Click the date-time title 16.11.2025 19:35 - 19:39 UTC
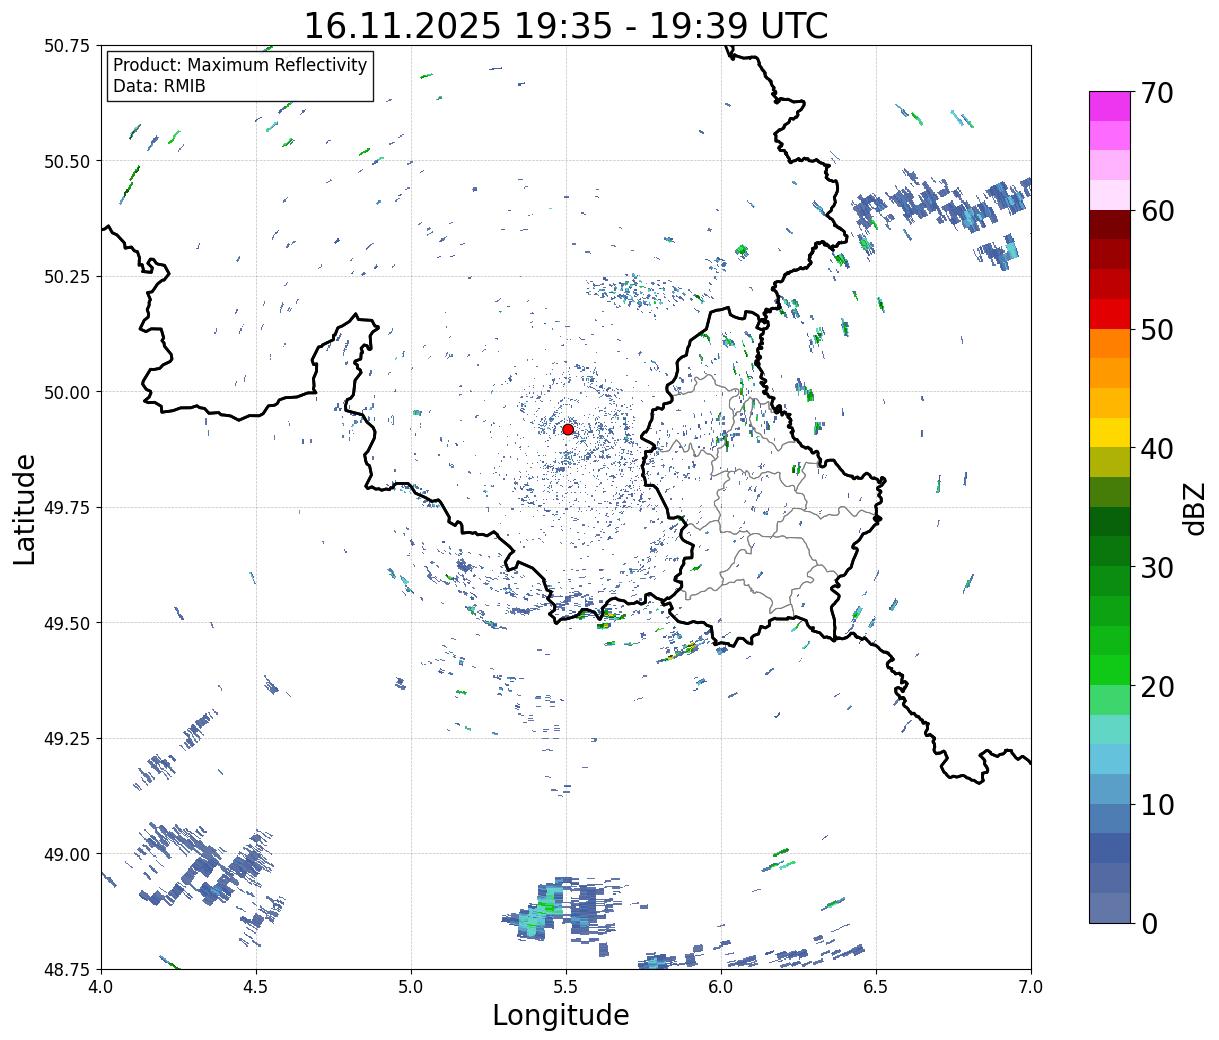 pyautogui.click(x=566, y=25)
